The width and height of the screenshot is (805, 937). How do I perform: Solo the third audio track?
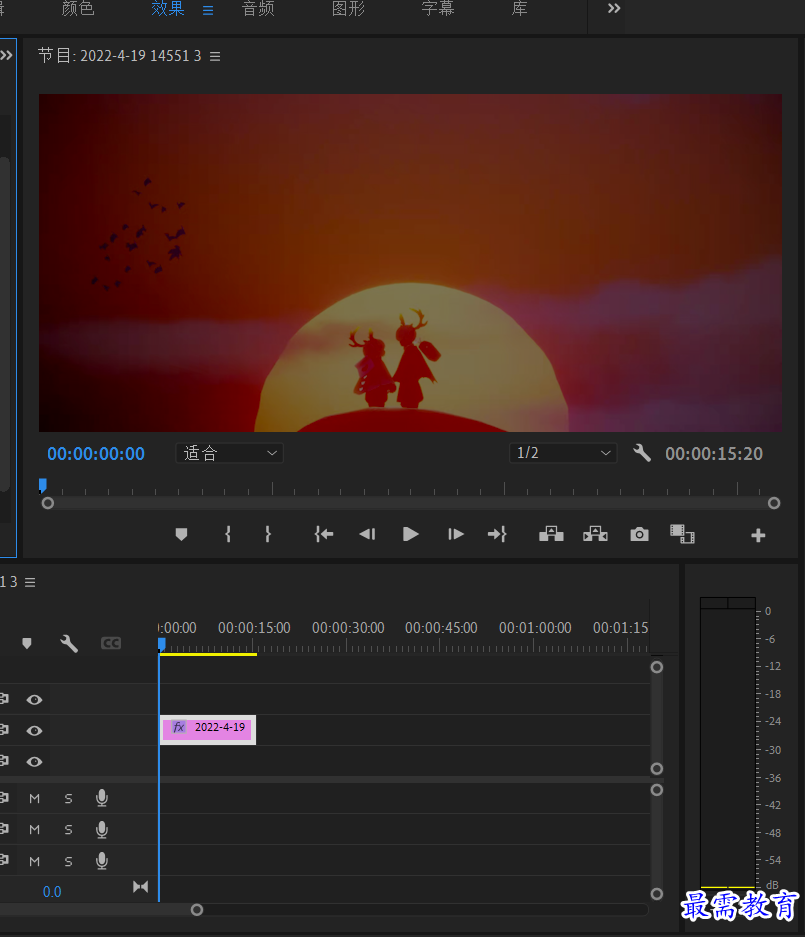click(68, 861)
